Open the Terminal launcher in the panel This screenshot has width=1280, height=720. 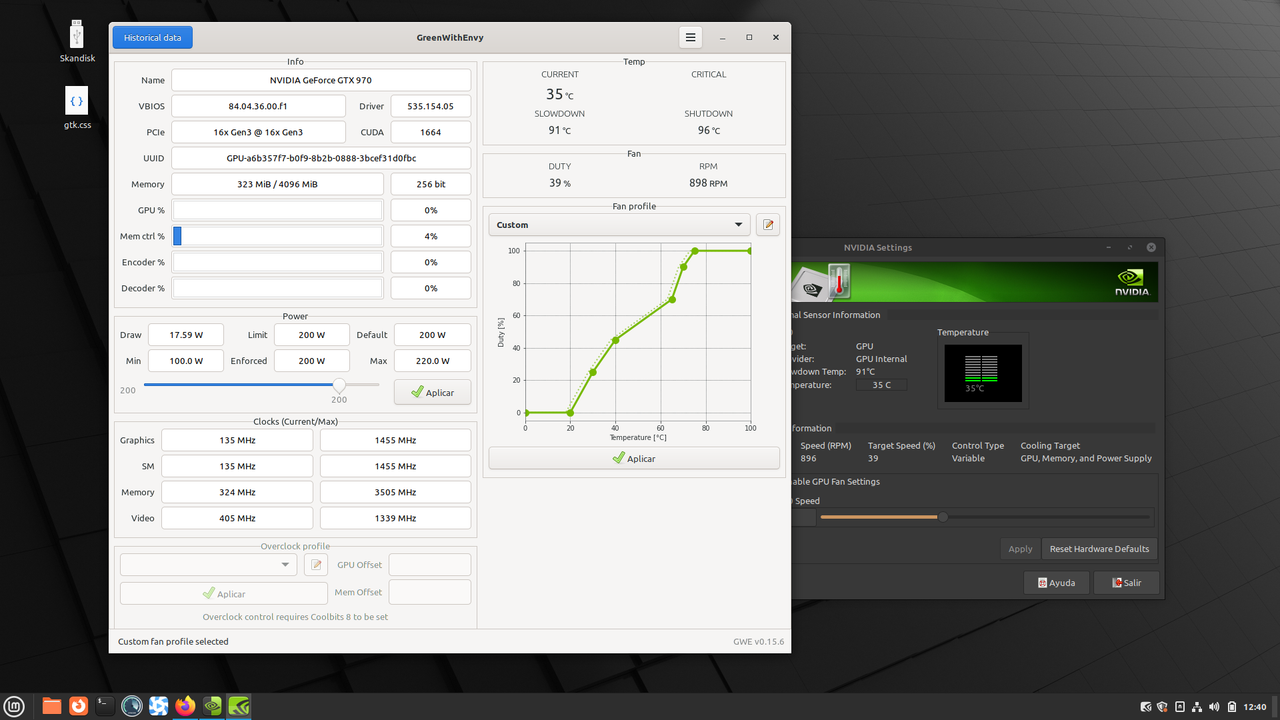104,706
